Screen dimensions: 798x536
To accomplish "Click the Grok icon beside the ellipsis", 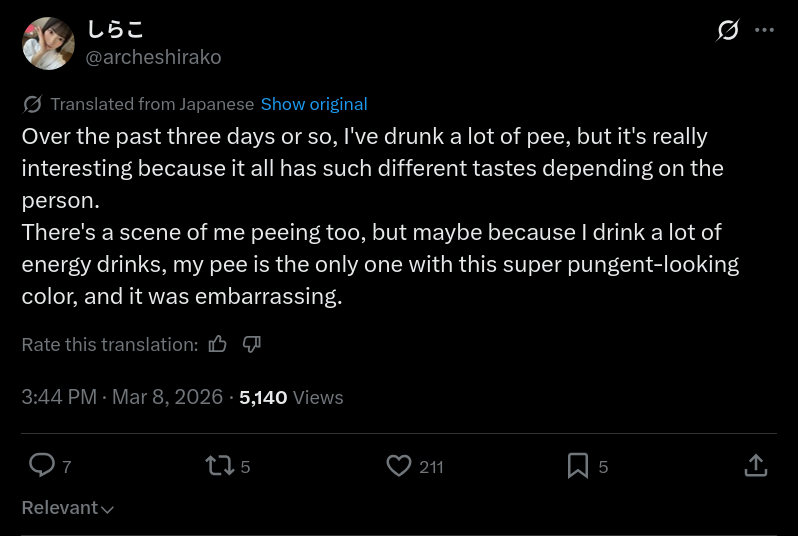I will [x=728, y=30].
